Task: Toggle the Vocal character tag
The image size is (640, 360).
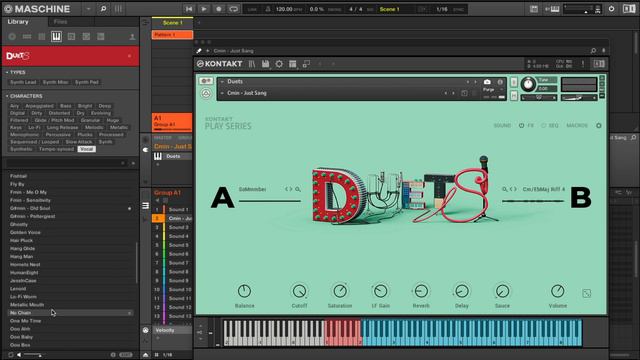Action: [87, 149]
